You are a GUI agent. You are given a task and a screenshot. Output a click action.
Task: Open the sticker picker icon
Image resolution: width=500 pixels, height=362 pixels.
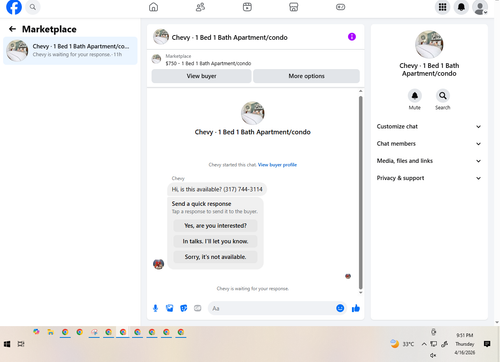[x=184, y=308]
